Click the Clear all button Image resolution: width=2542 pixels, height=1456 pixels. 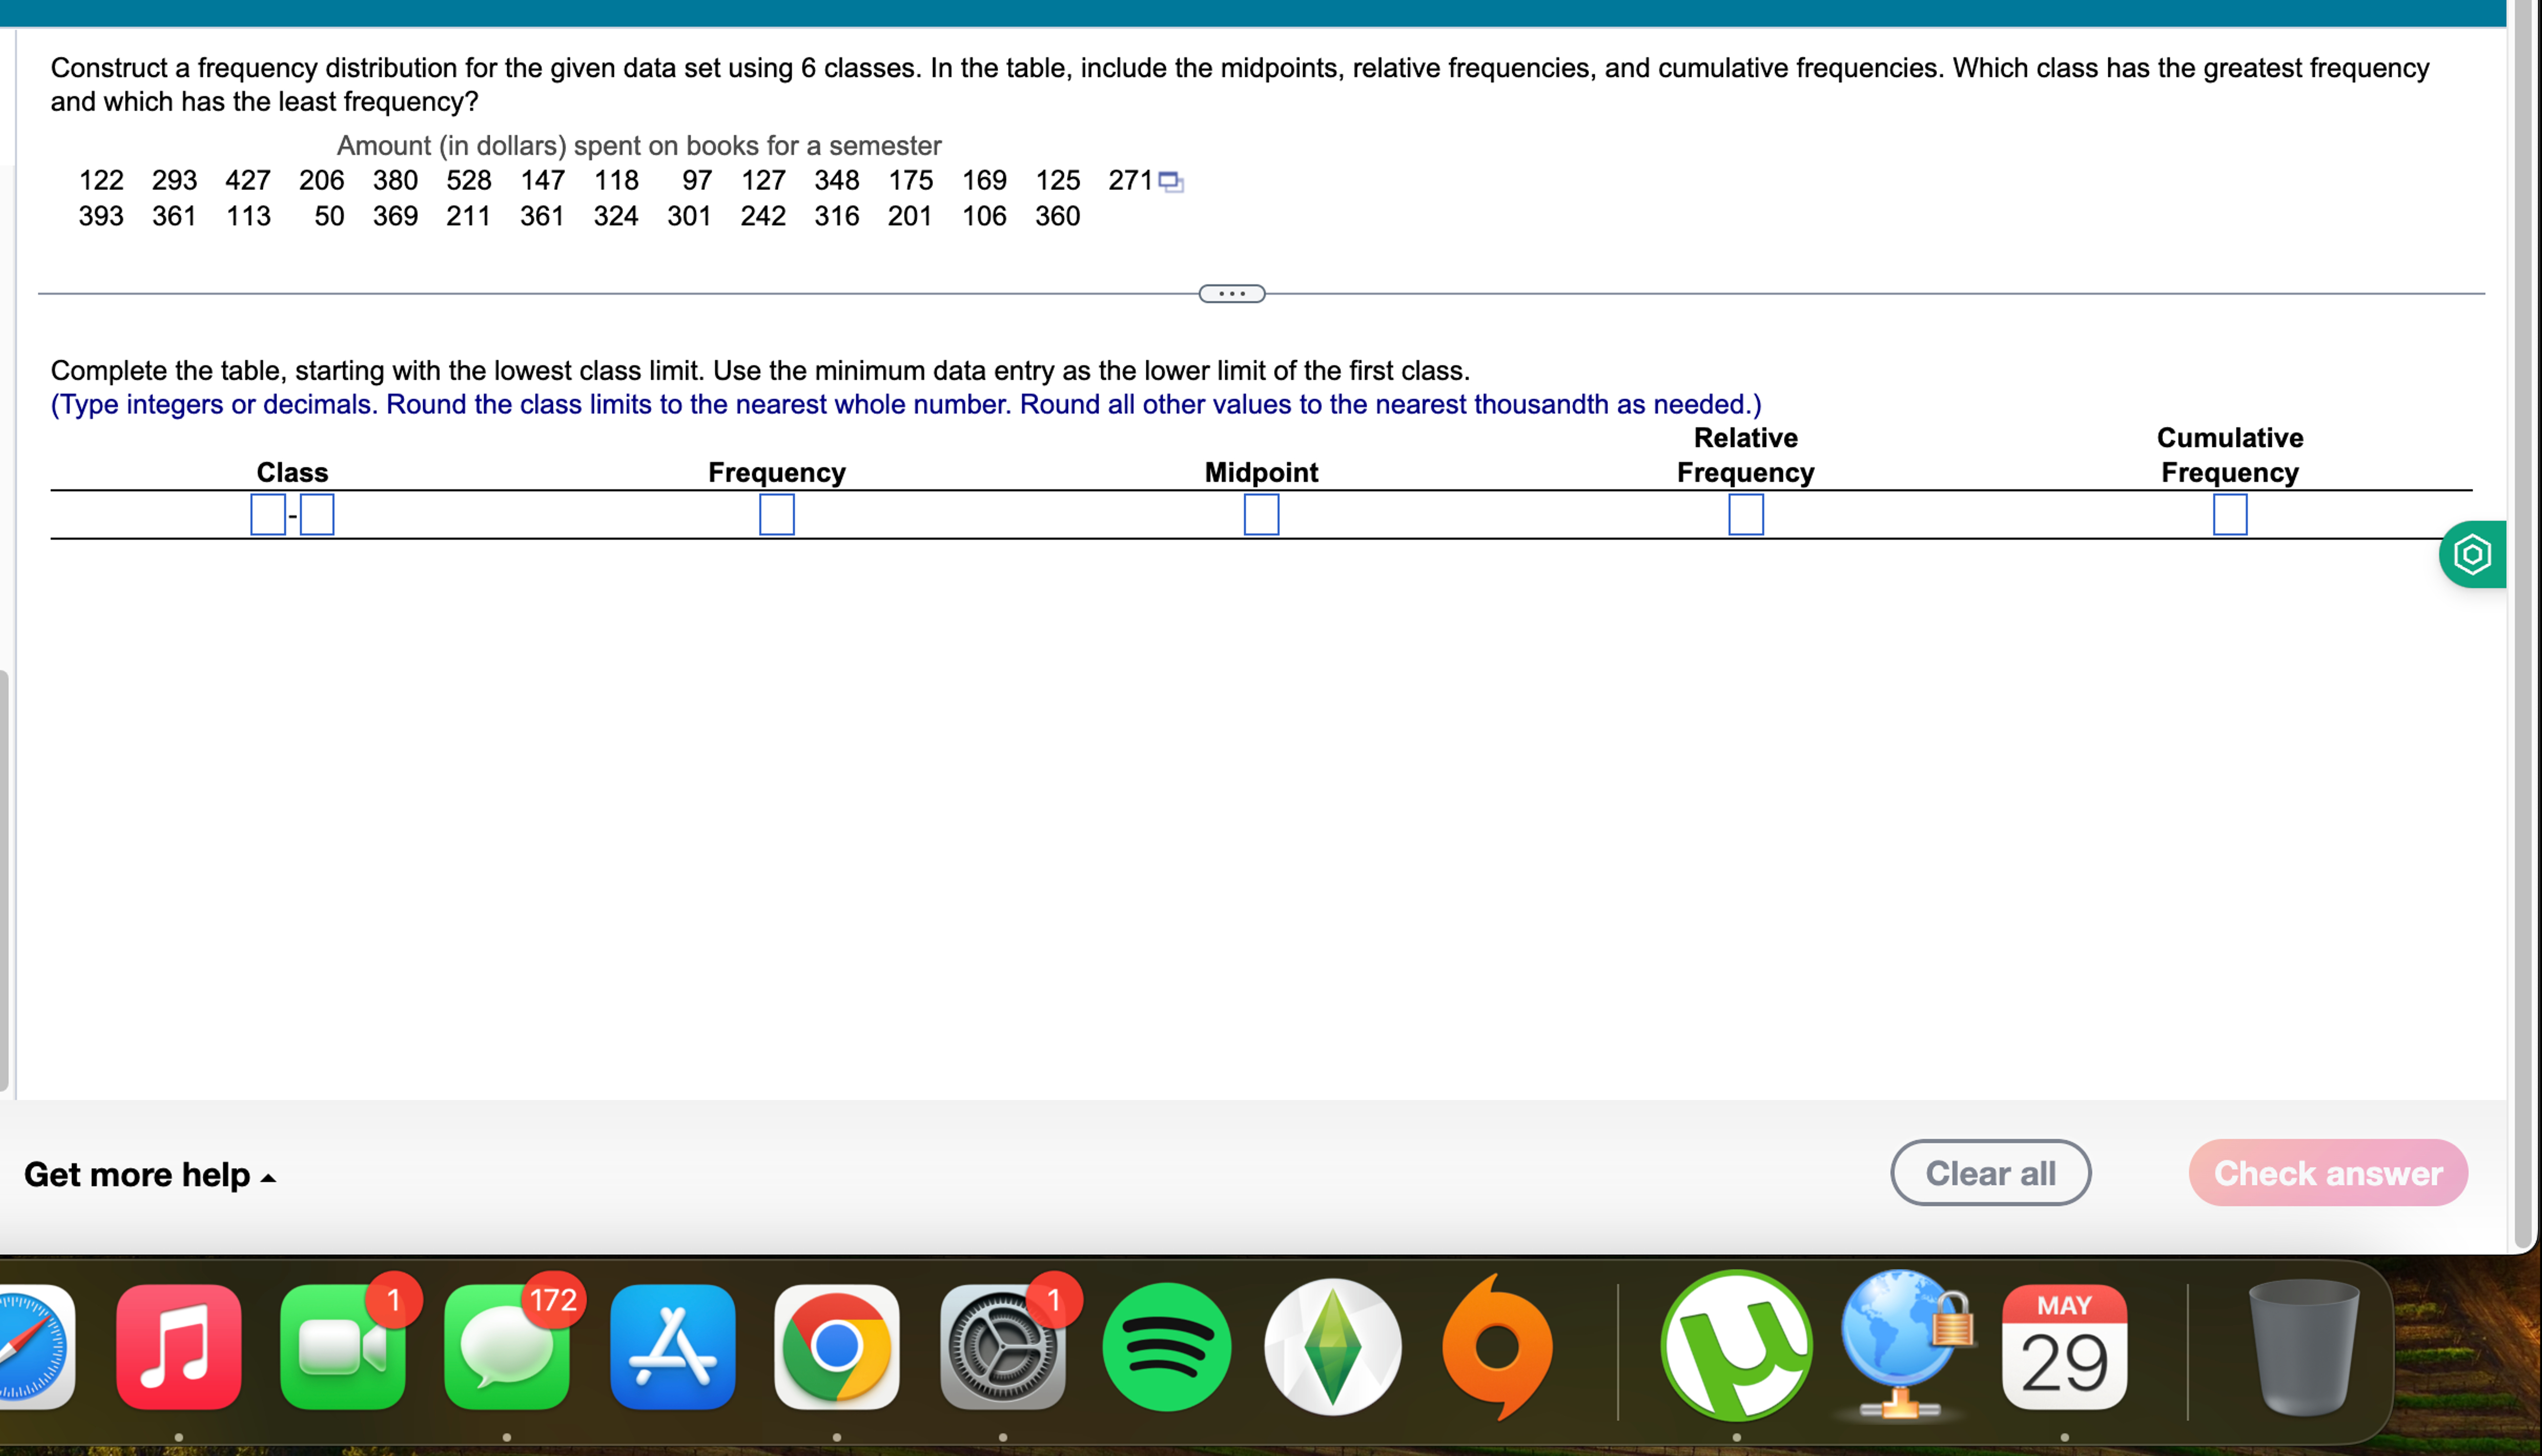tap(1989, 1172)
